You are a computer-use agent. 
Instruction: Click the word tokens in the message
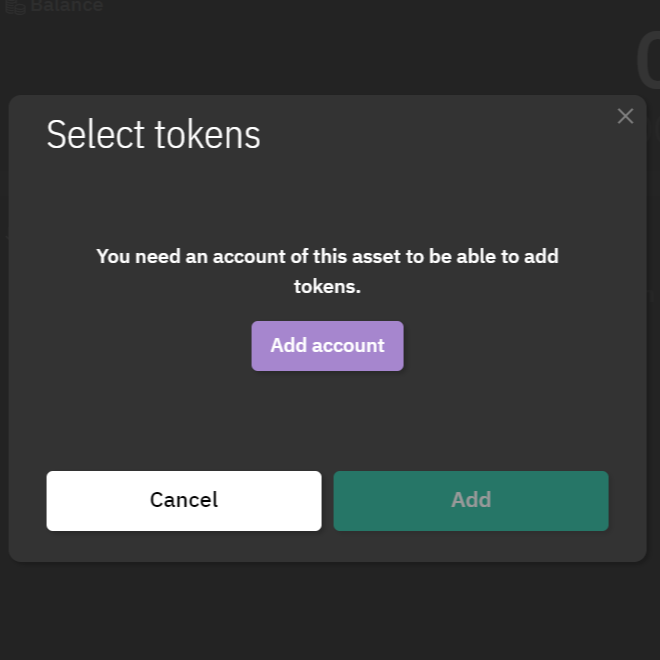pos(325,287)
